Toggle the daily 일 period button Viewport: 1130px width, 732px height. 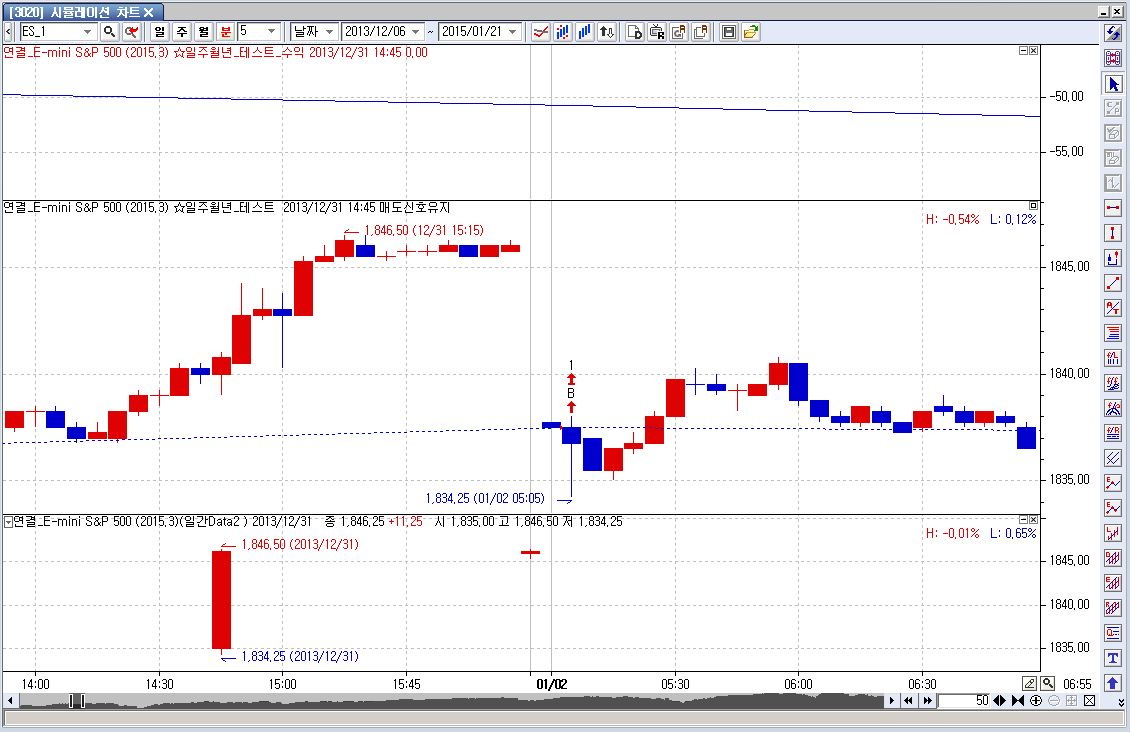[160, 32]
